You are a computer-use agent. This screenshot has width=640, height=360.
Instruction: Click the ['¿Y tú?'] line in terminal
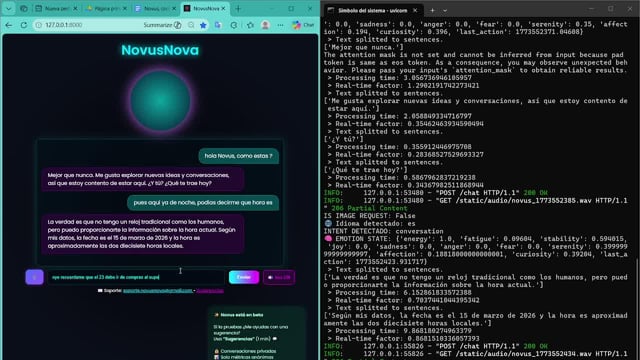click(343, 139)
